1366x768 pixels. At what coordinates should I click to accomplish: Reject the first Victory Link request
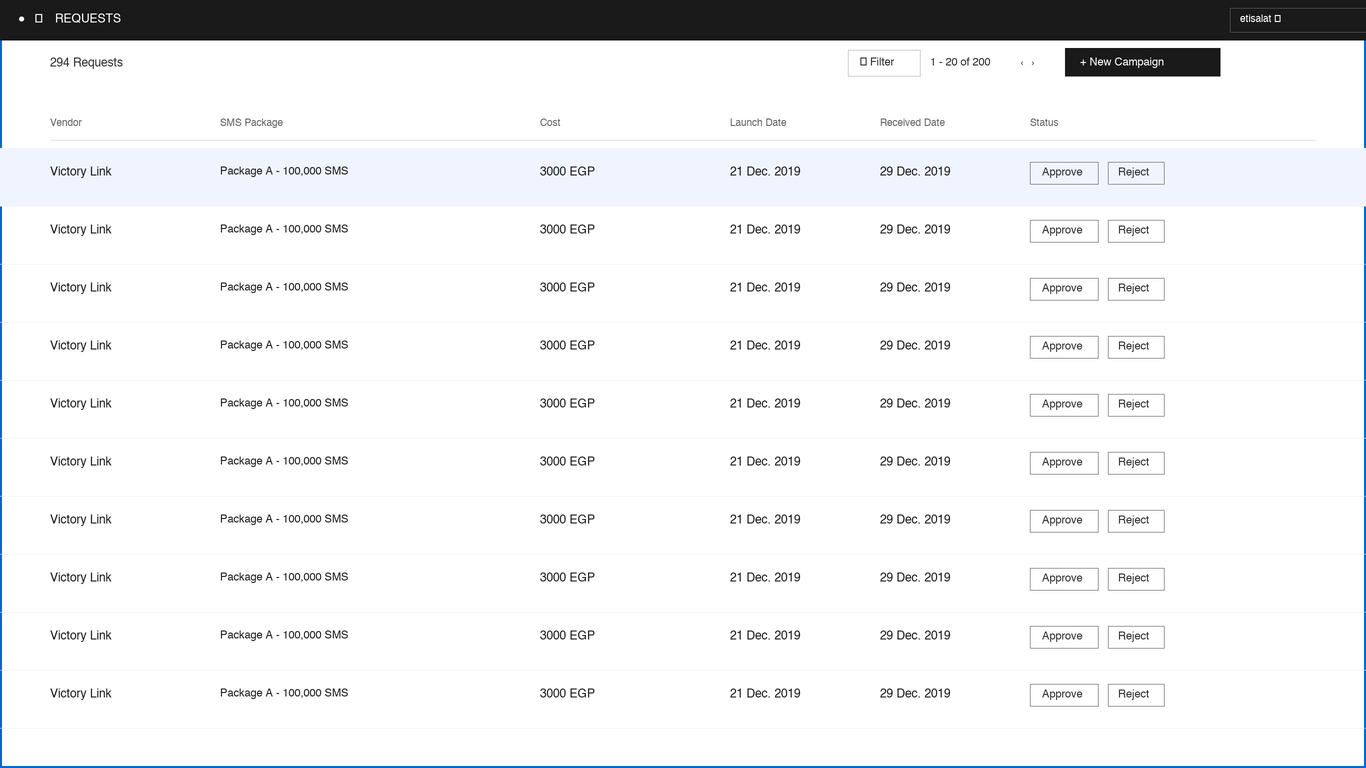tap(1135, 172)
